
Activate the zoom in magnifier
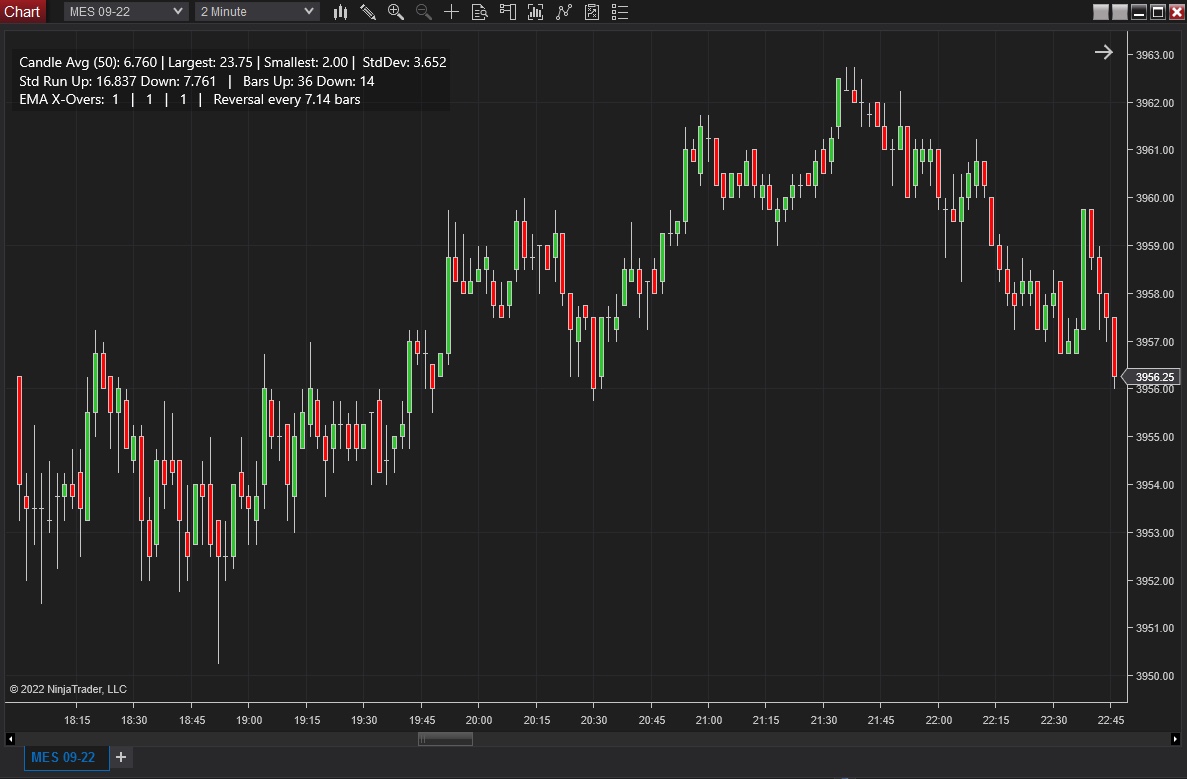pos(395,11)
